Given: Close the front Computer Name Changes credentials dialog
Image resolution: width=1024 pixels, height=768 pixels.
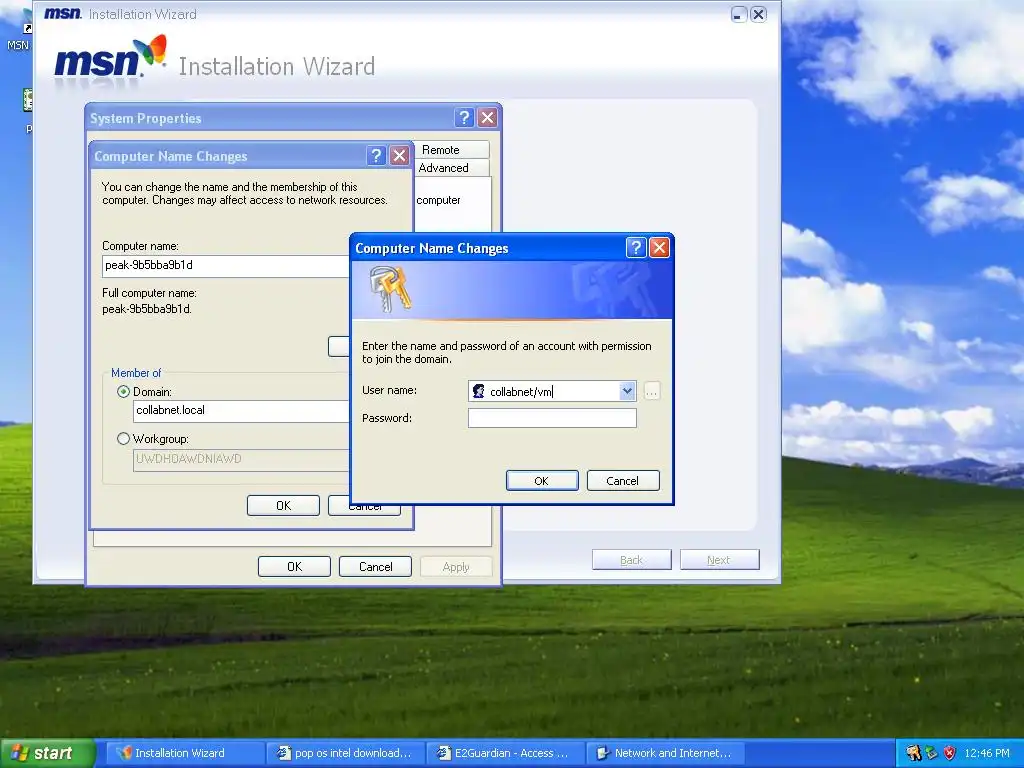Looking at the screenshot, I should tap(660, 248).
